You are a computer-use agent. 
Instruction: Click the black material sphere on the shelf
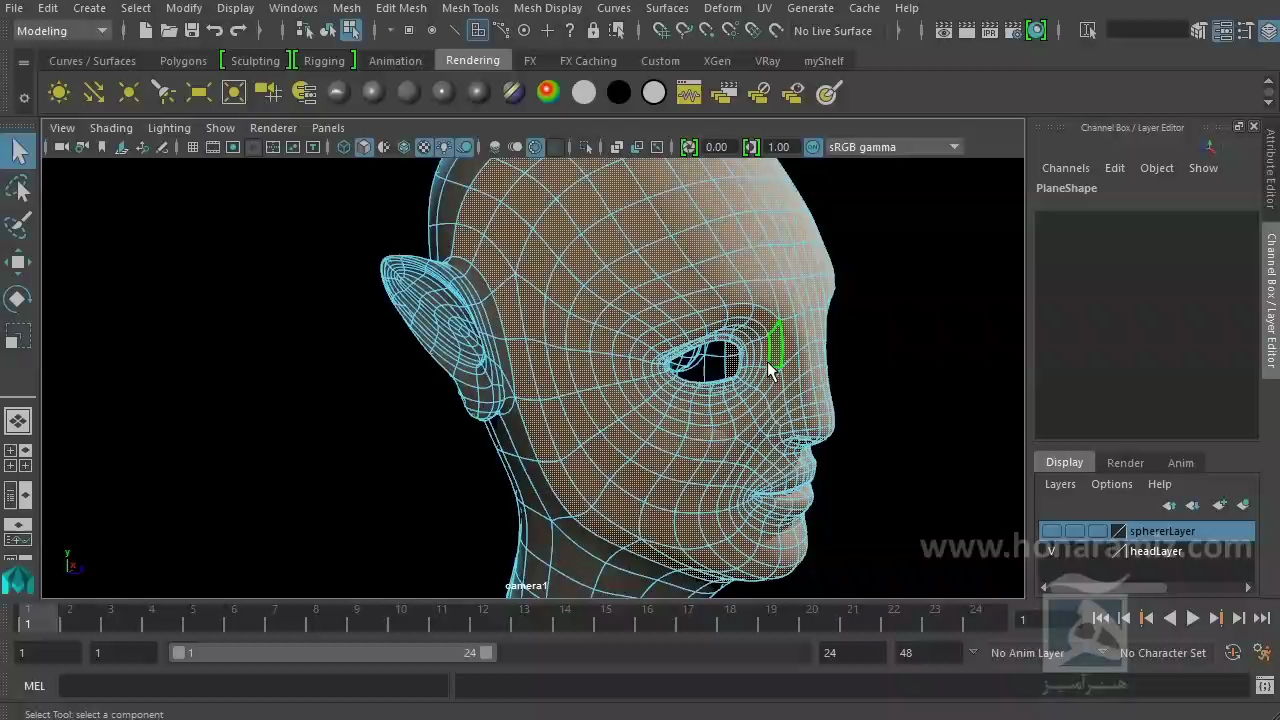point(619,93)
